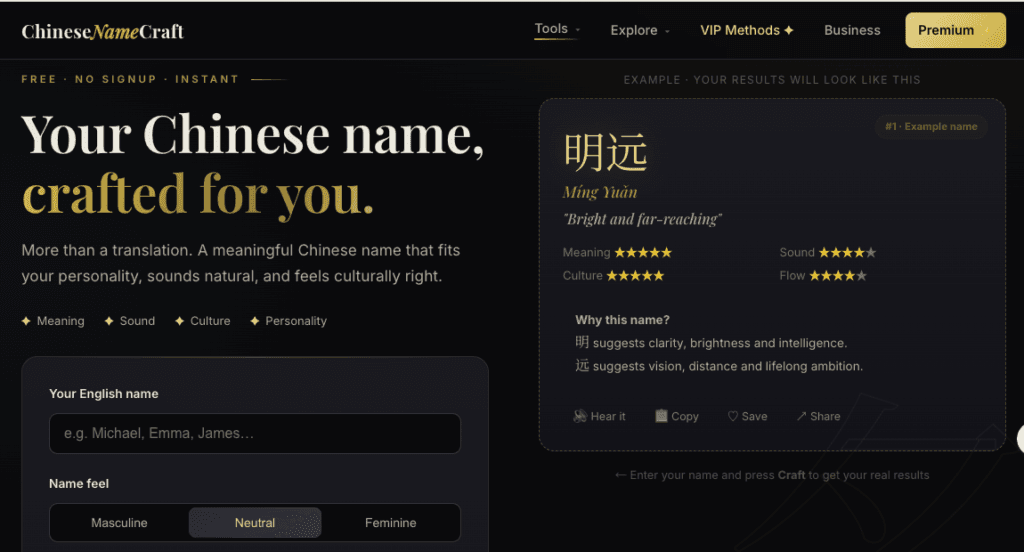Image resolution: width=1024 pixels, height=552 pixels.
Task: Choose the Feminine name feel option
Action: coord(391,523)
